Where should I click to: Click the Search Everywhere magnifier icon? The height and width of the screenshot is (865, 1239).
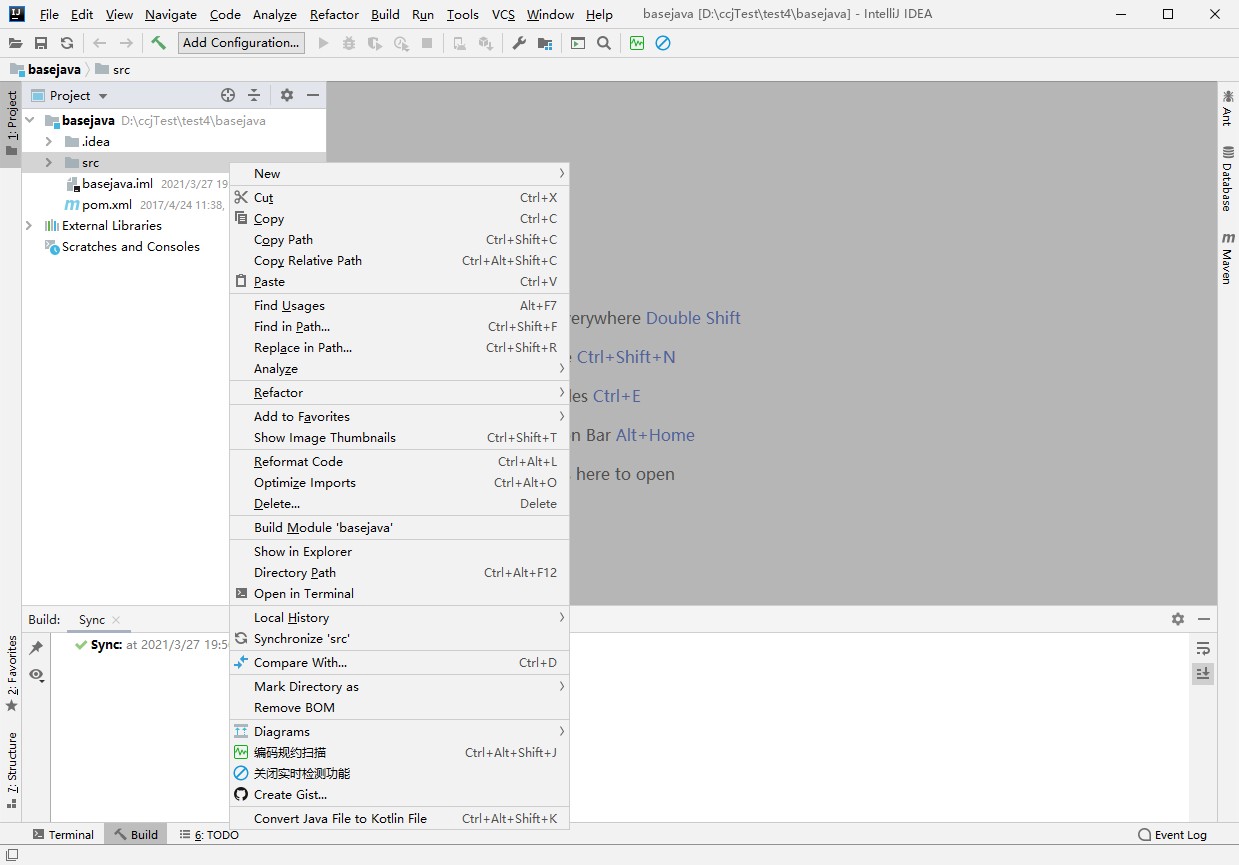pyautogui.click(x=604, y=43)
